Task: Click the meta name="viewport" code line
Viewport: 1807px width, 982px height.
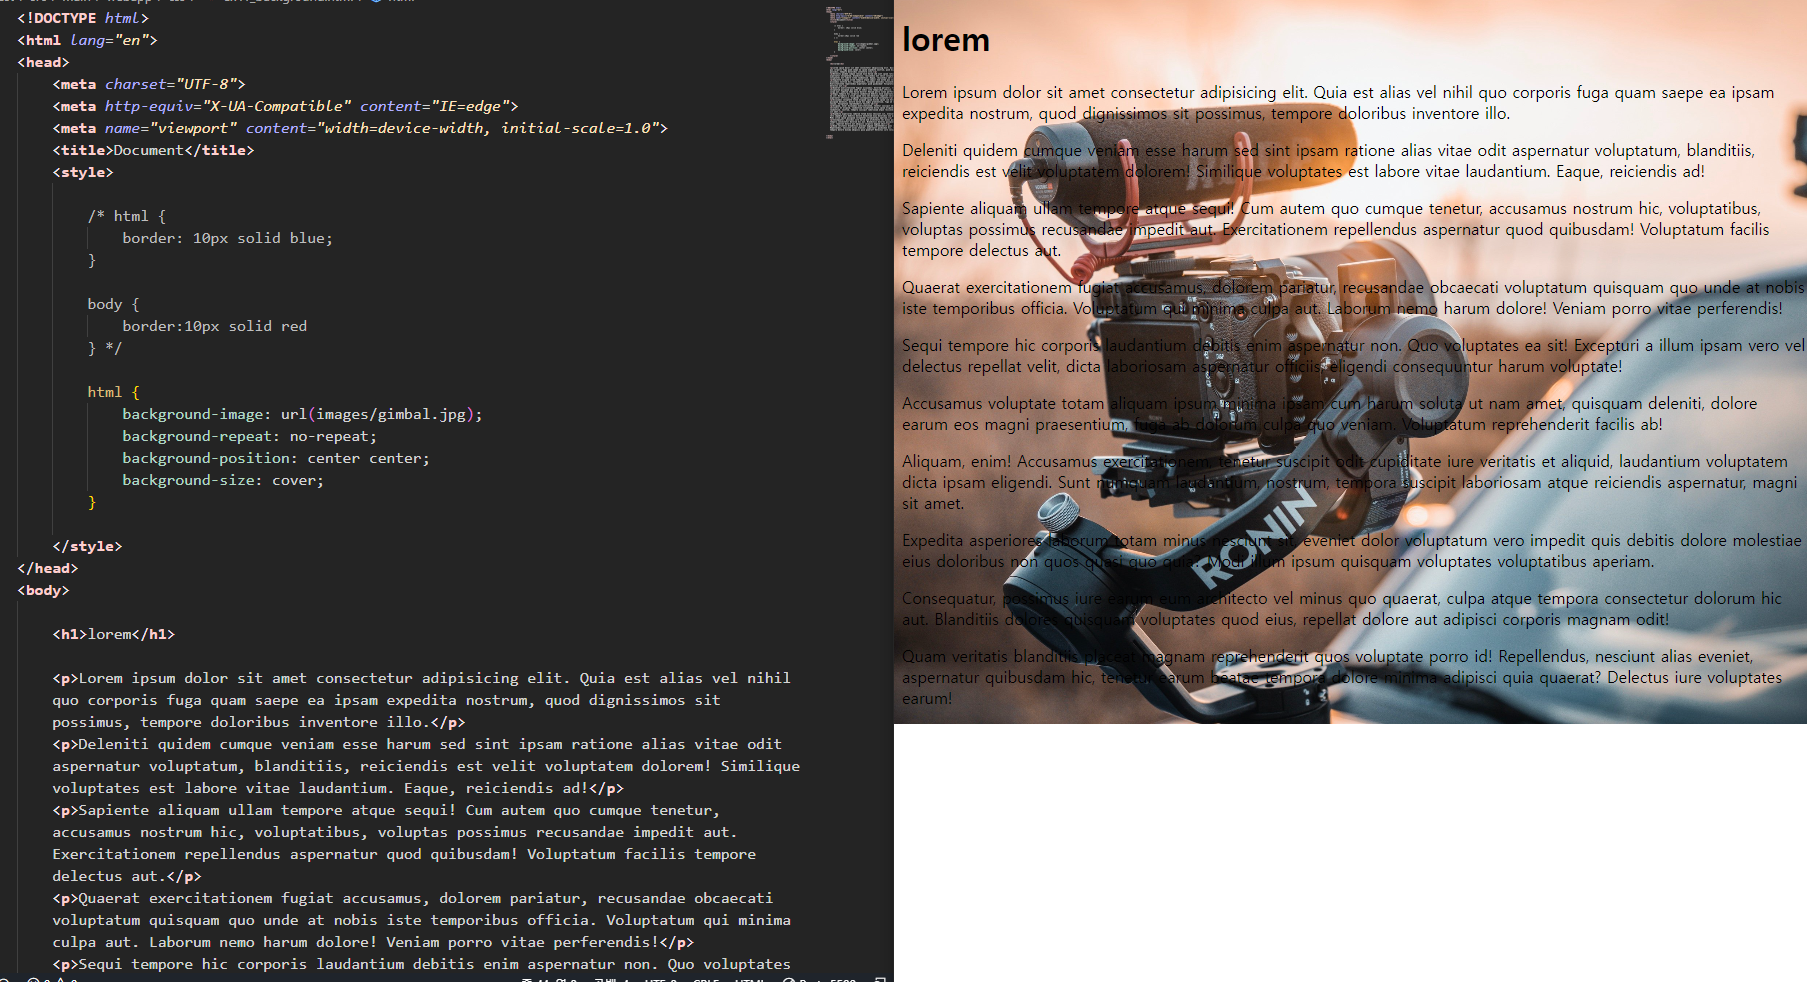Action: 360,128
